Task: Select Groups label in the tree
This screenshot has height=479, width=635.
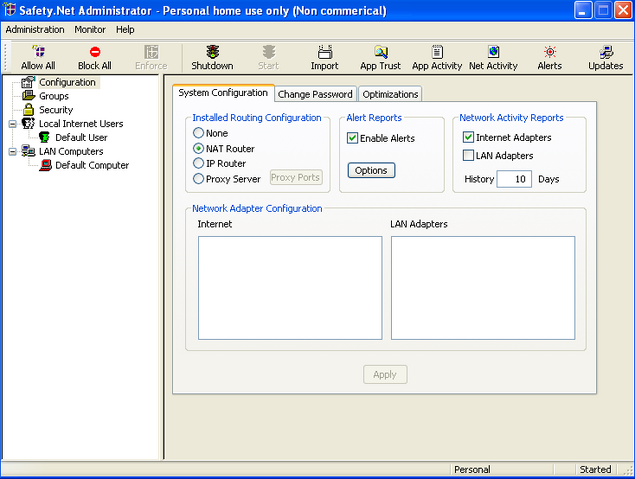Action: point(54,96)
